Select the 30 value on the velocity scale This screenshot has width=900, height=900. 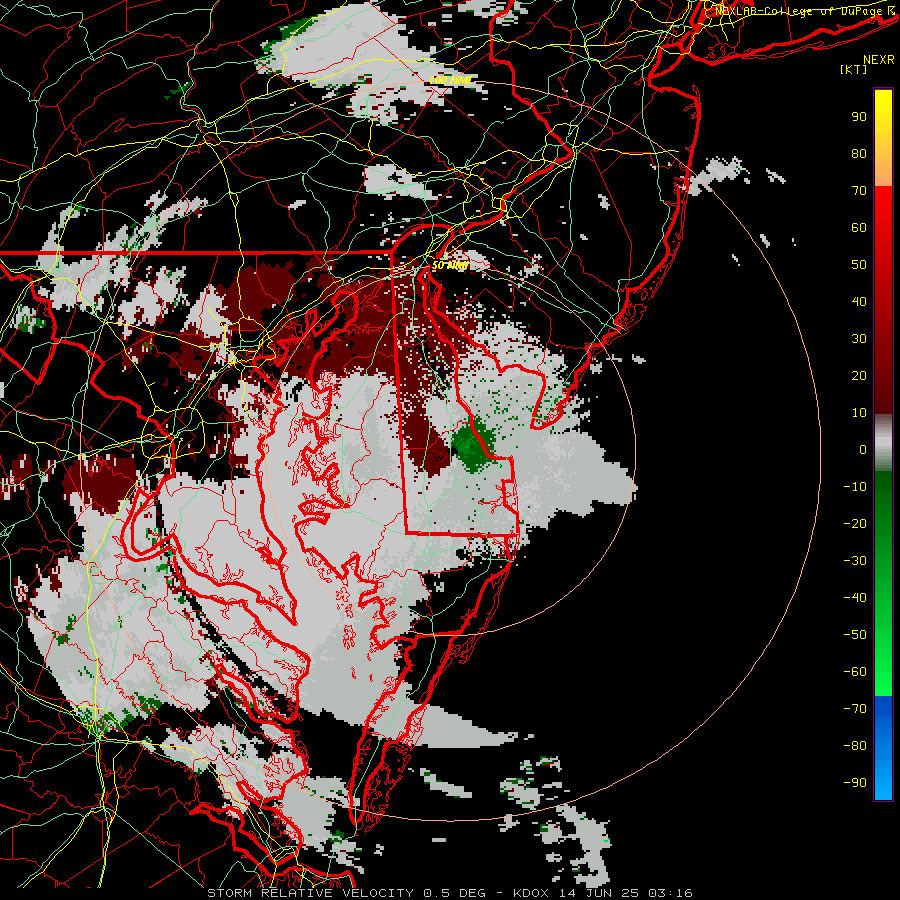(859, 339)
